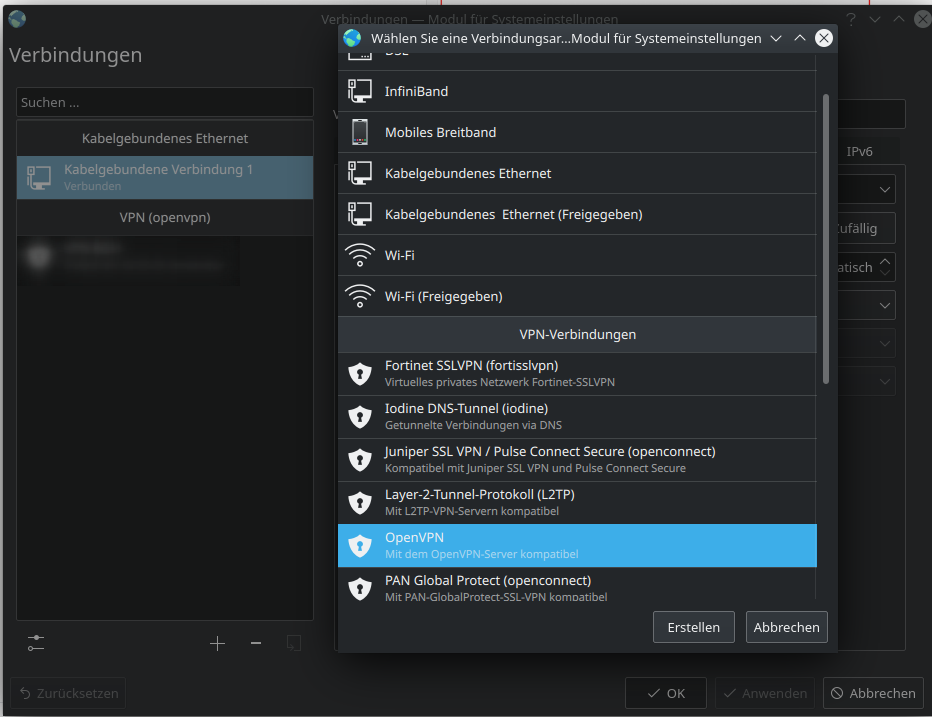Click the InfiniBand network icon
This screenshot has height=717, width=932.
pos(360,91)
